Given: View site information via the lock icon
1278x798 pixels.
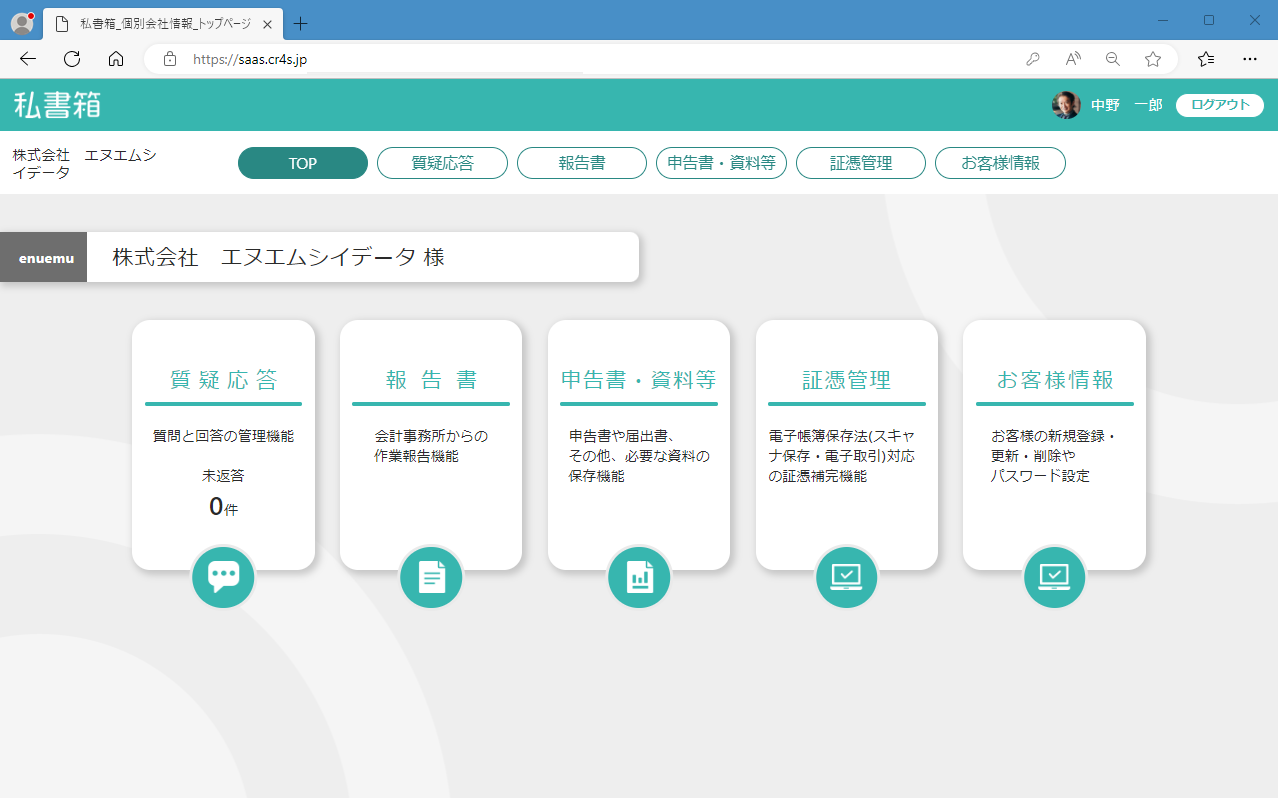Looking at the screenshot, I should tap(170, 59).
